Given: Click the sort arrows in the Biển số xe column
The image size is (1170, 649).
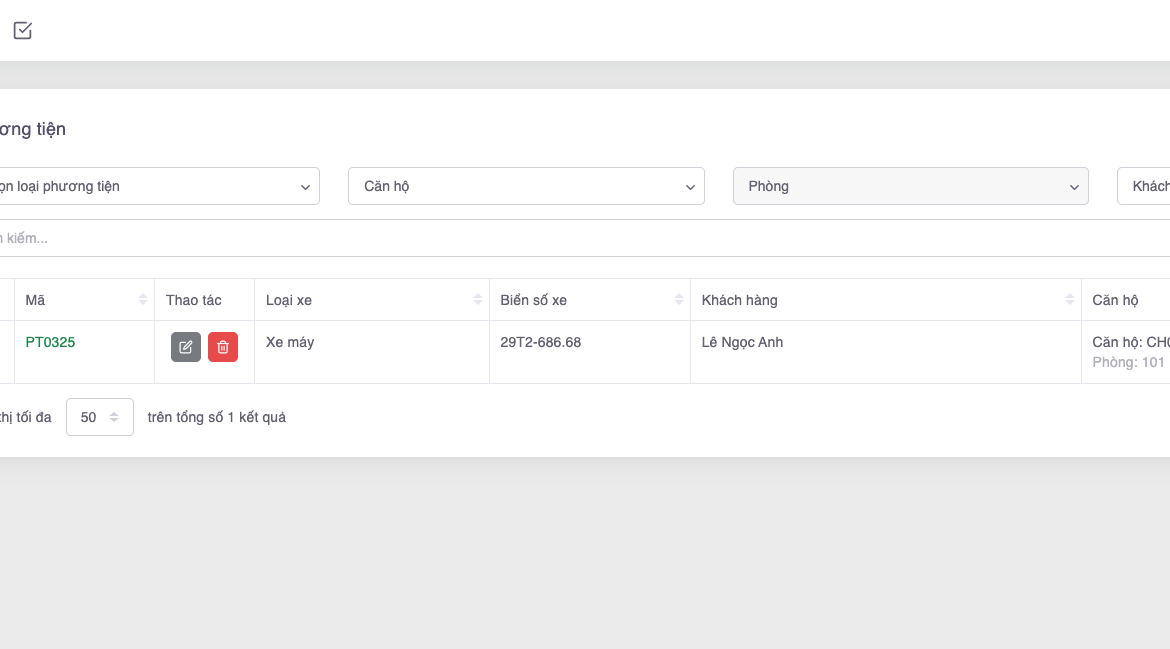Looking at the screenshot, I should [678, 300].
